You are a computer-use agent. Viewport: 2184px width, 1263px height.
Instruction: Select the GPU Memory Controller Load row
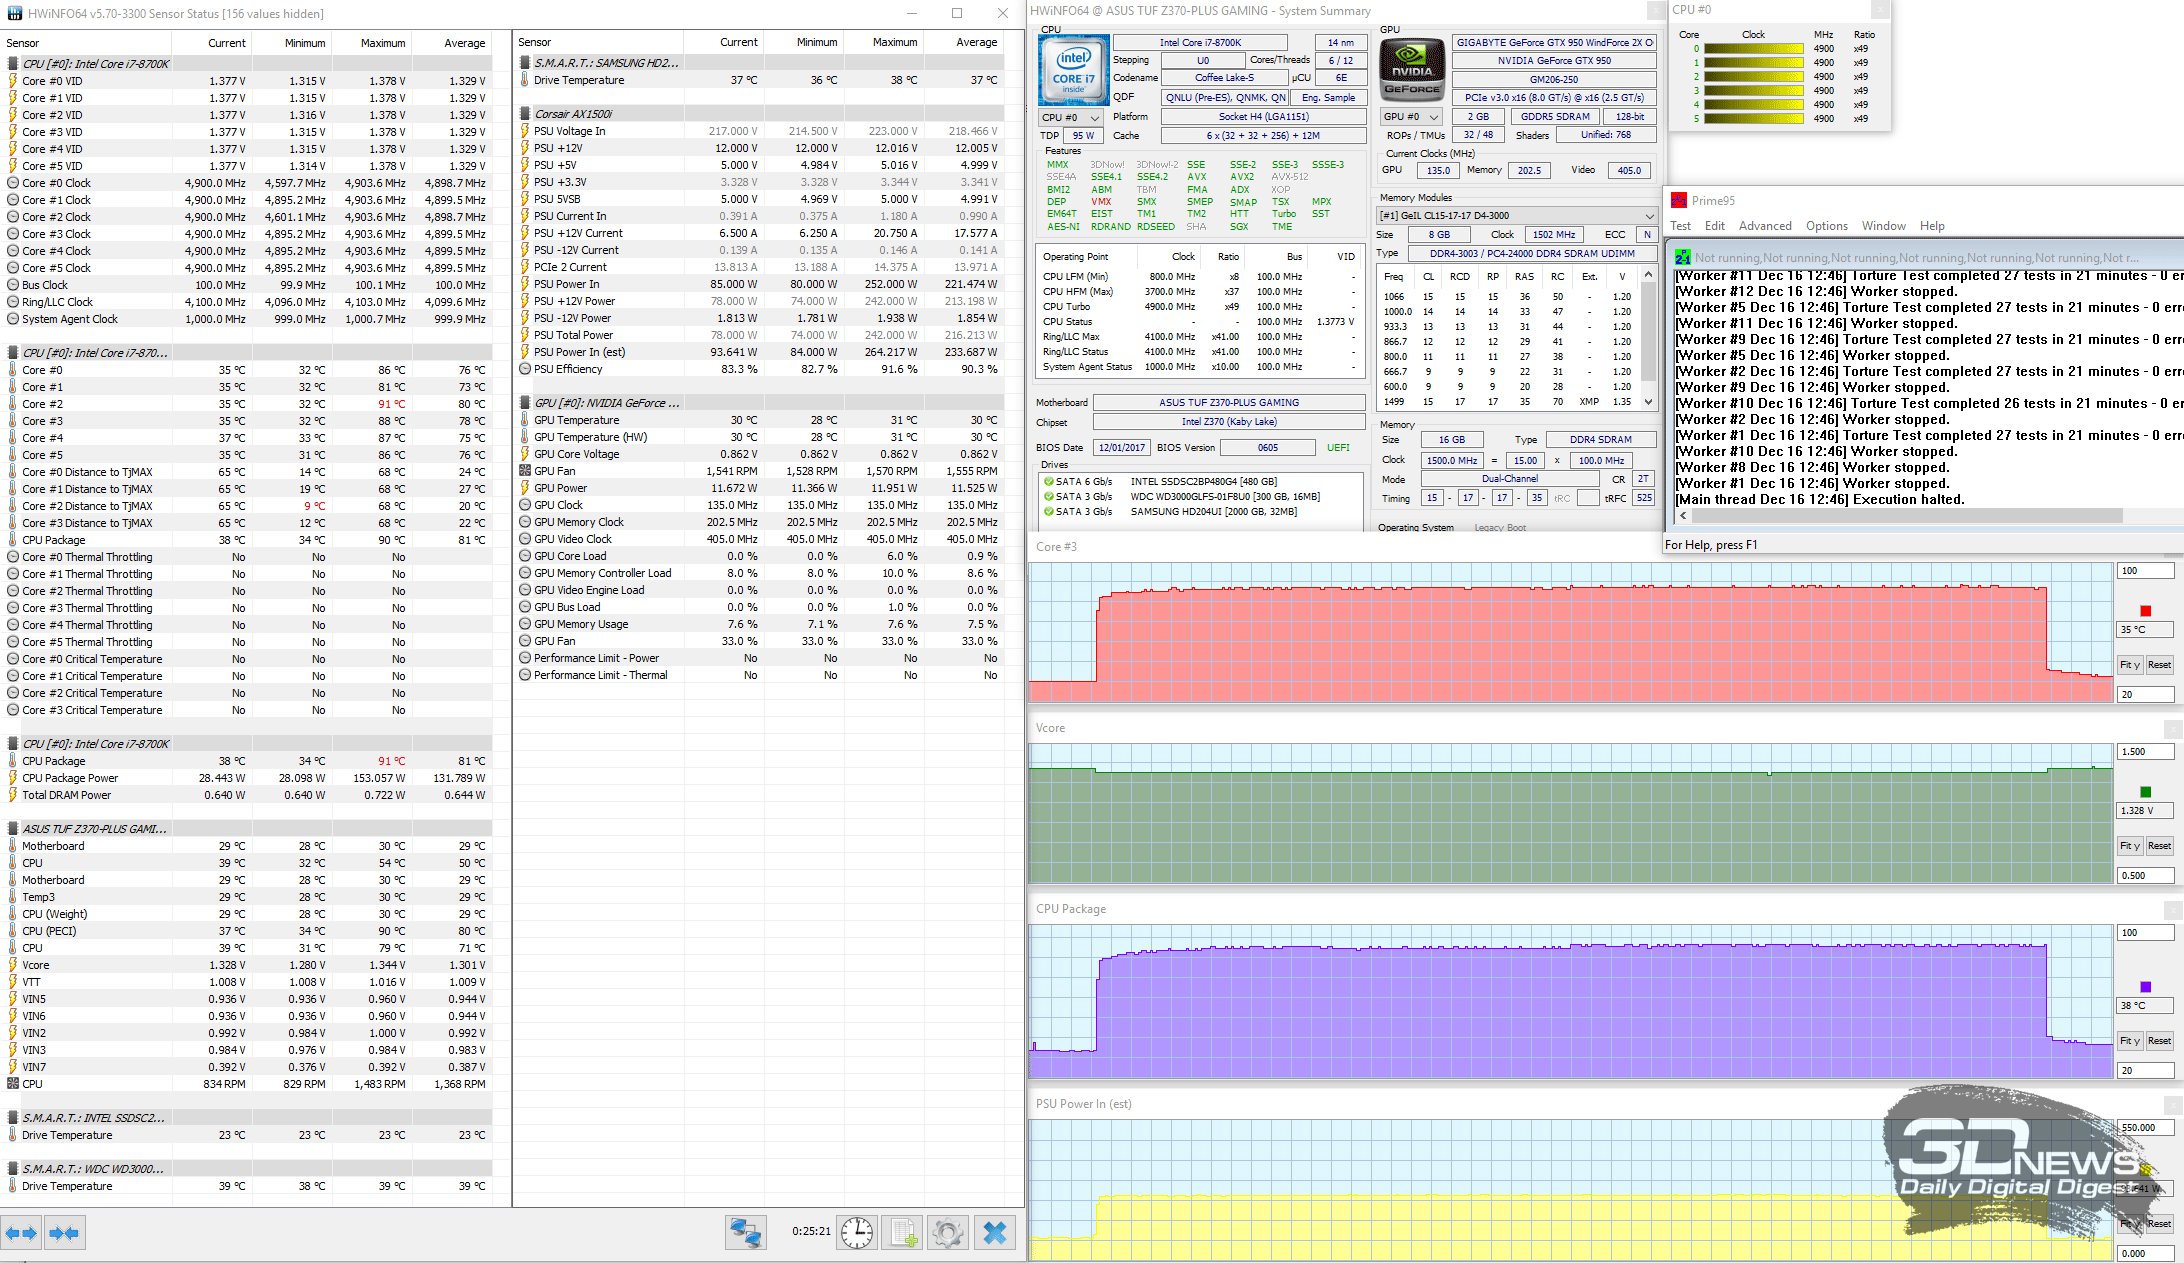(x=759, y=573)
